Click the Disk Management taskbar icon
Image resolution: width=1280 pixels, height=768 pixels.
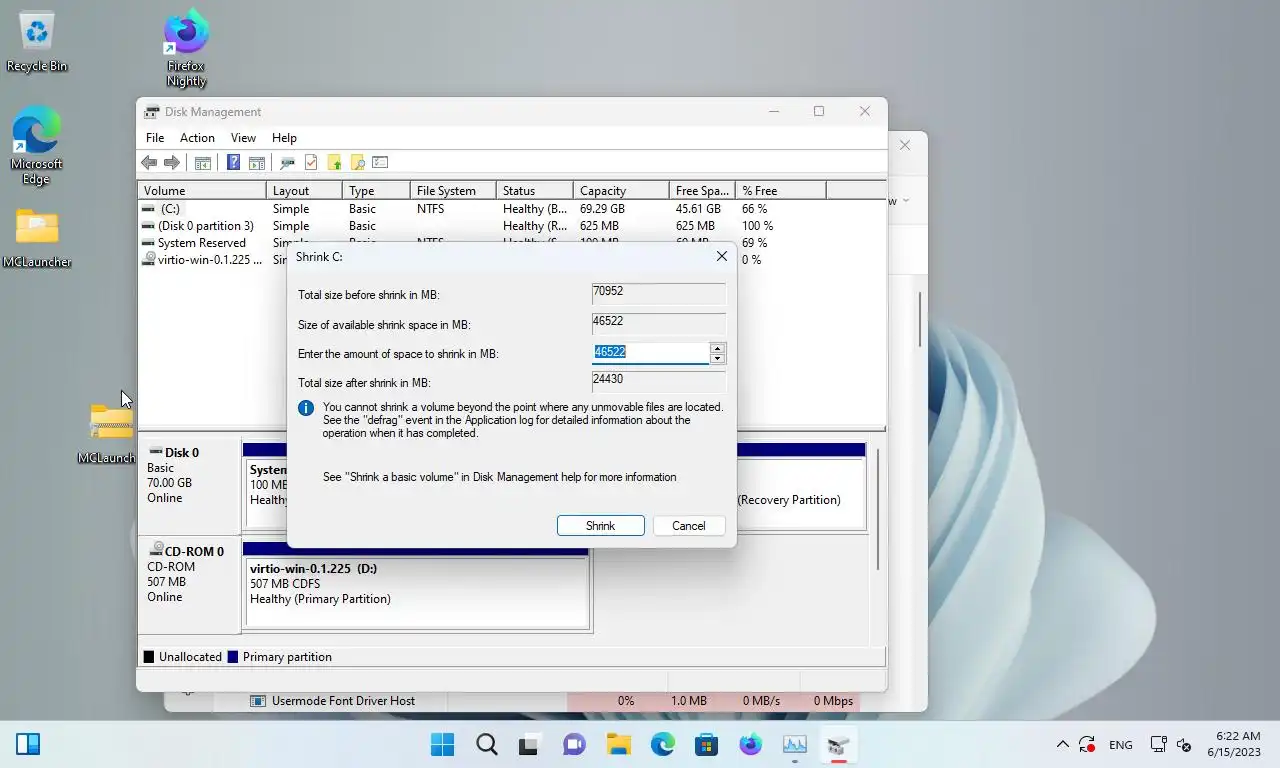pos(838,744)
